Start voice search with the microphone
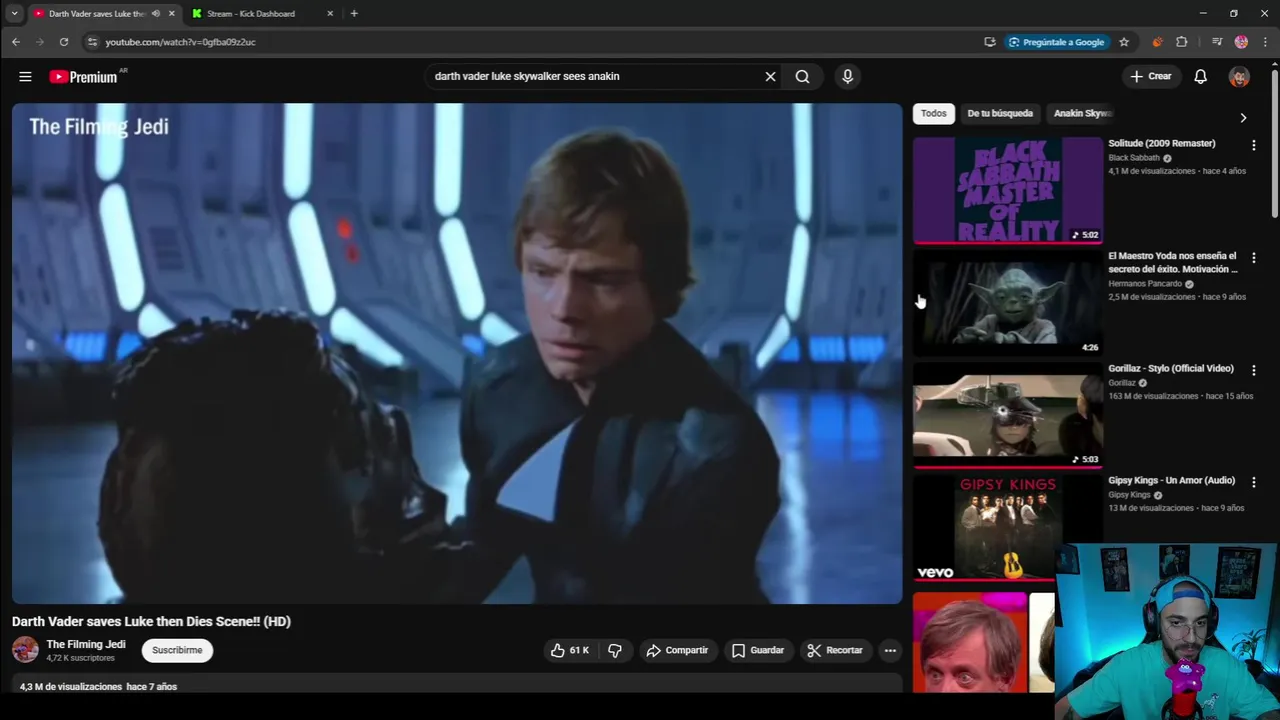 pos(847,76)
